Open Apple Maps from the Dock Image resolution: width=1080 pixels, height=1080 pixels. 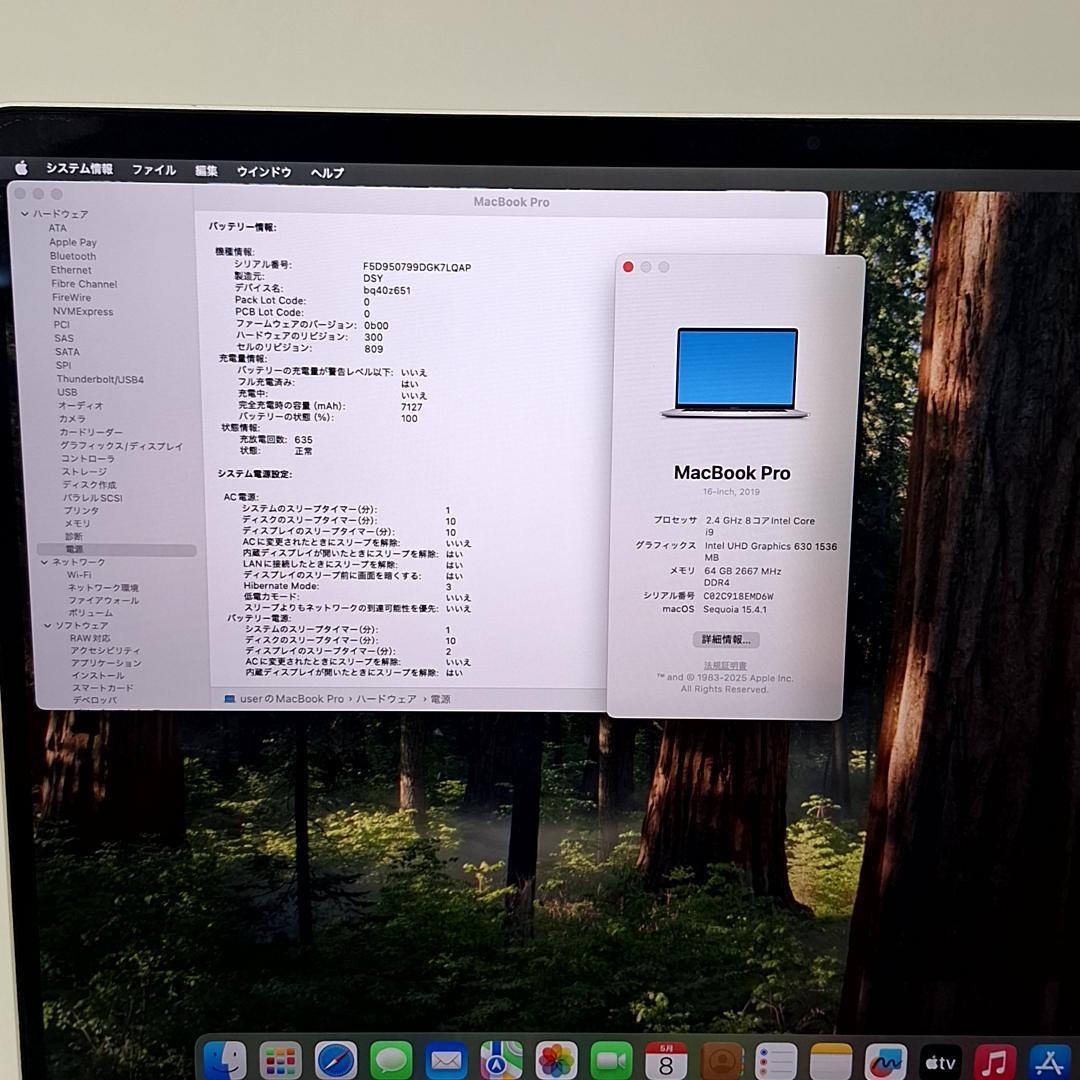tap(501, 1058)
